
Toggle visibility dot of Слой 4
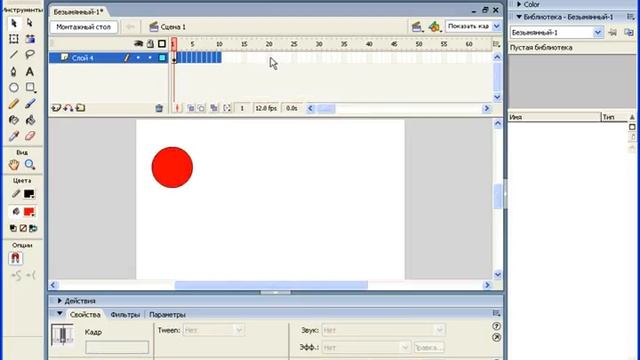pyautogui.click(x=138, y=58)
